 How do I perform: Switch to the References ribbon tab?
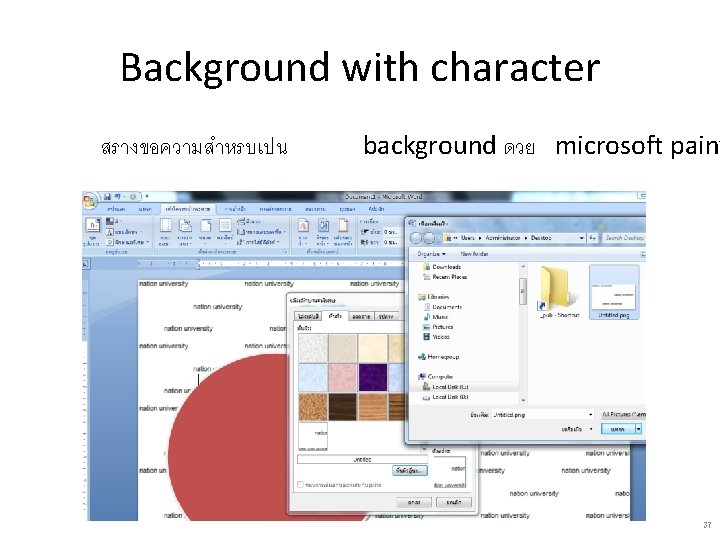(235, 209)
